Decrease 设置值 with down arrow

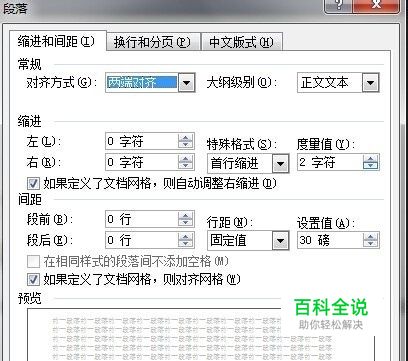pyautogui.click(x=370, y=244)
